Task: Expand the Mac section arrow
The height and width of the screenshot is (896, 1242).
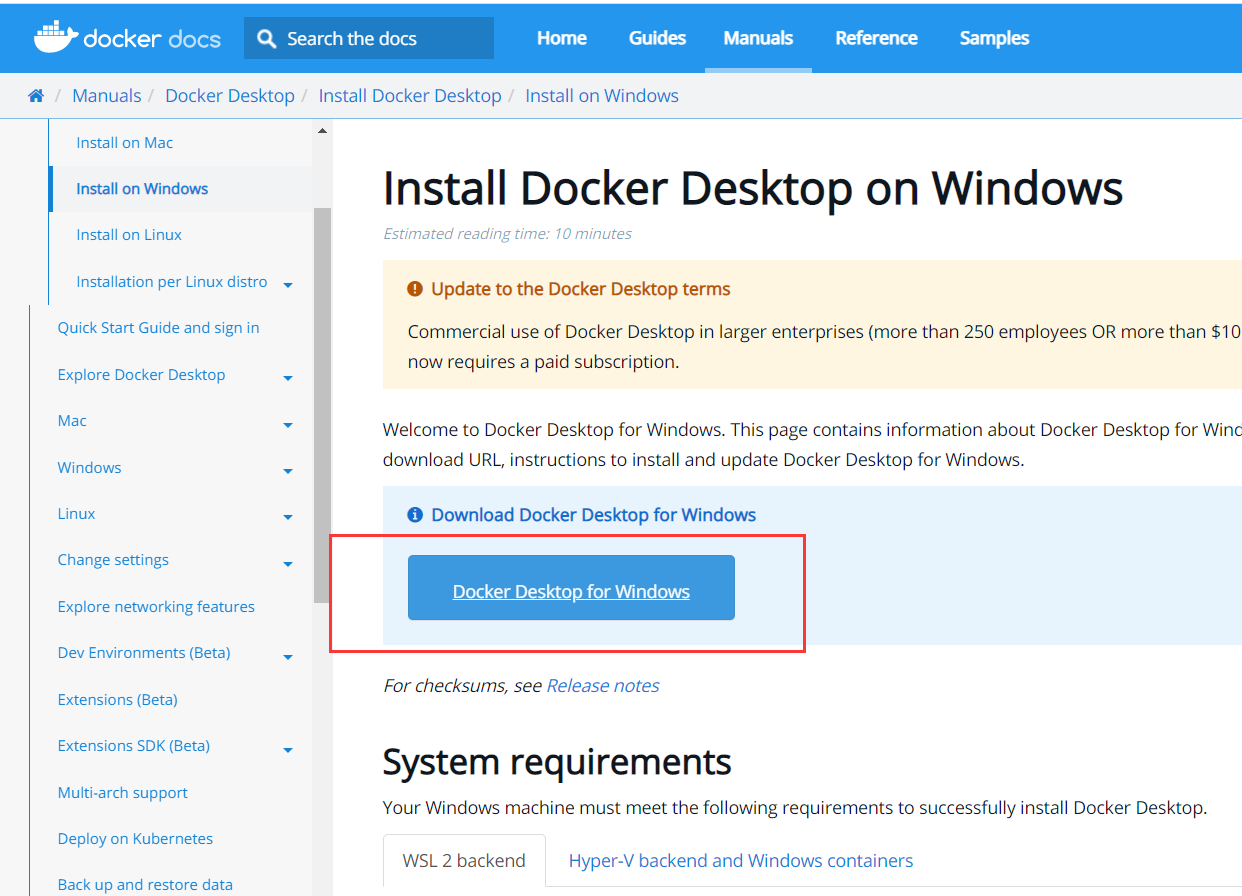Action: tap(288, 425)
